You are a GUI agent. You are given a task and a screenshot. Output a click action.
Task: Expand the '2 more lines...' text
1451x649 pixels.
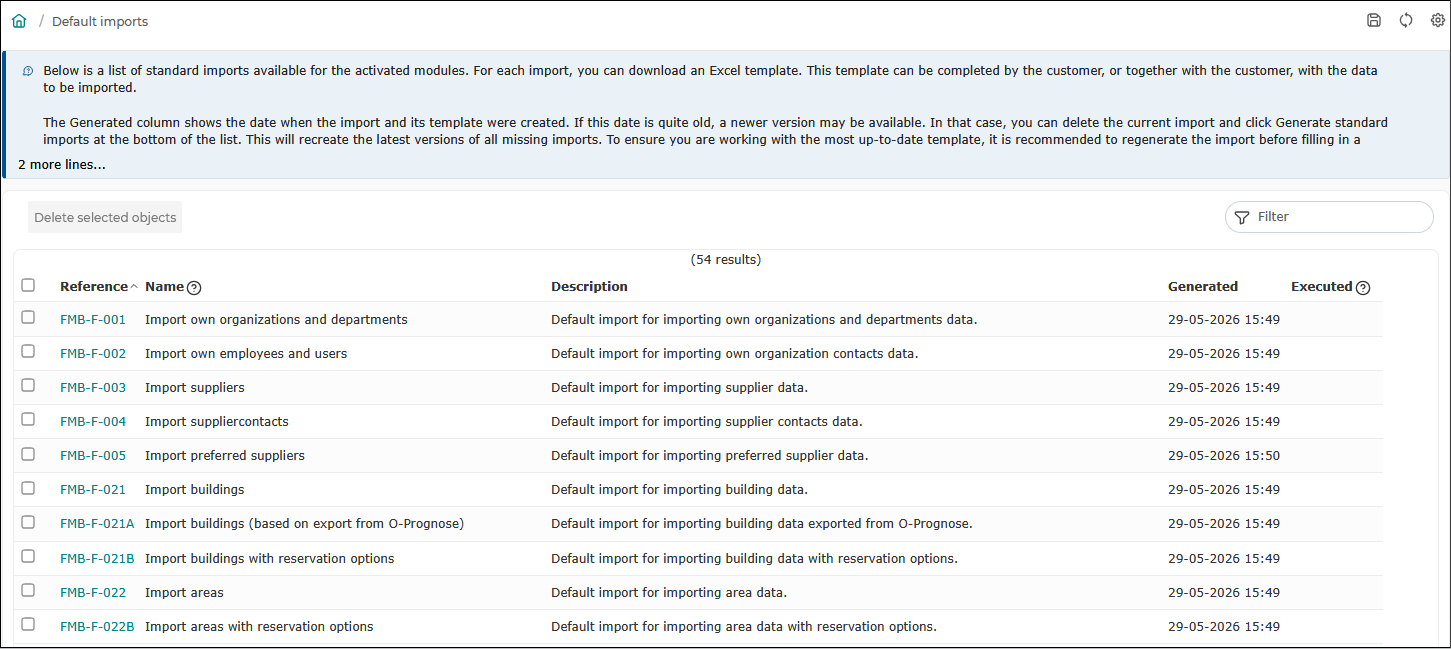click(62, 165)
